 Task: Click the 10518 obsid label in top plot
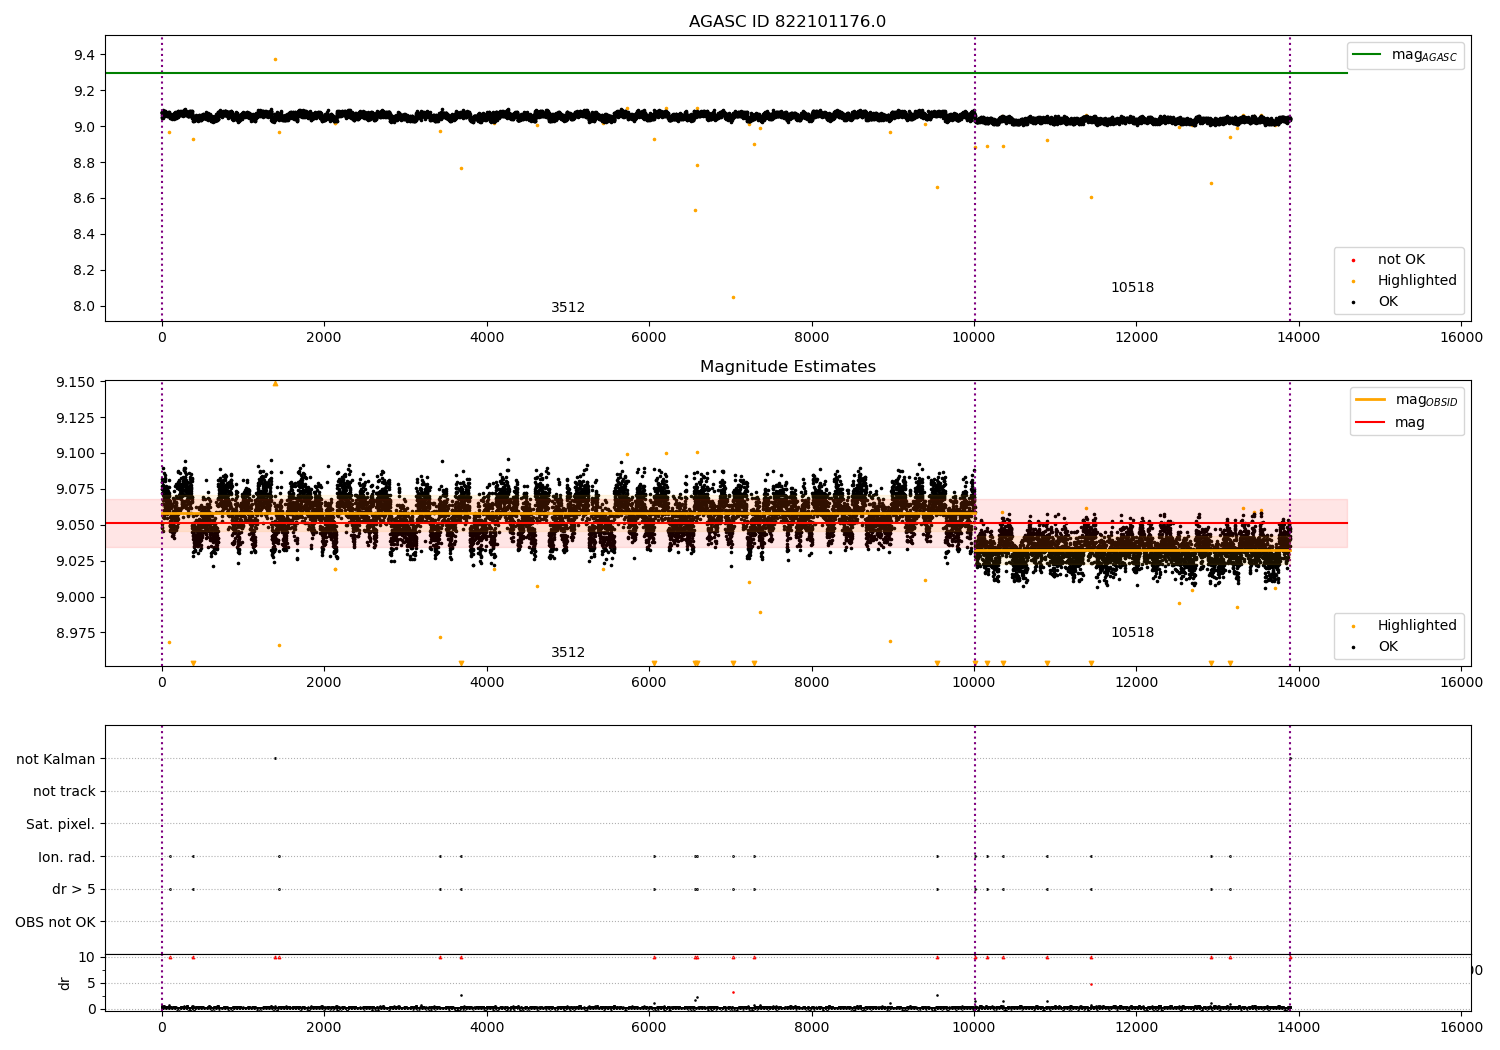tap(1132, 288)
